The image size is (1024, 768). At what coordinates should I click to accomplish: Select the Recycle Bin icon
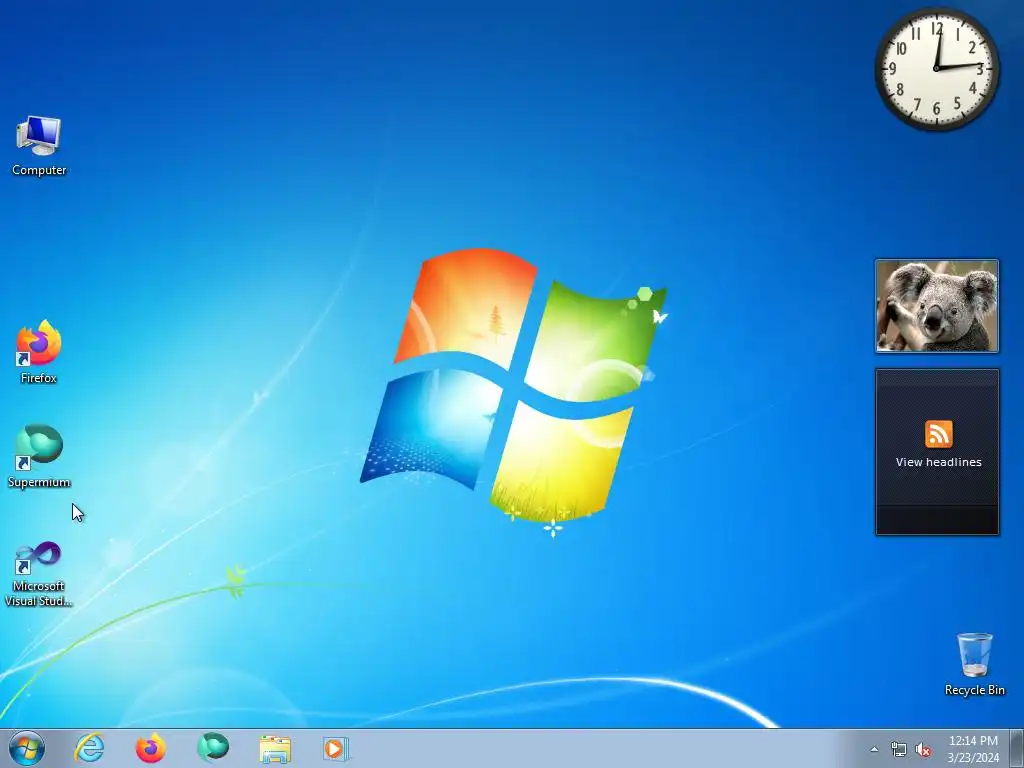click(974, 664)
